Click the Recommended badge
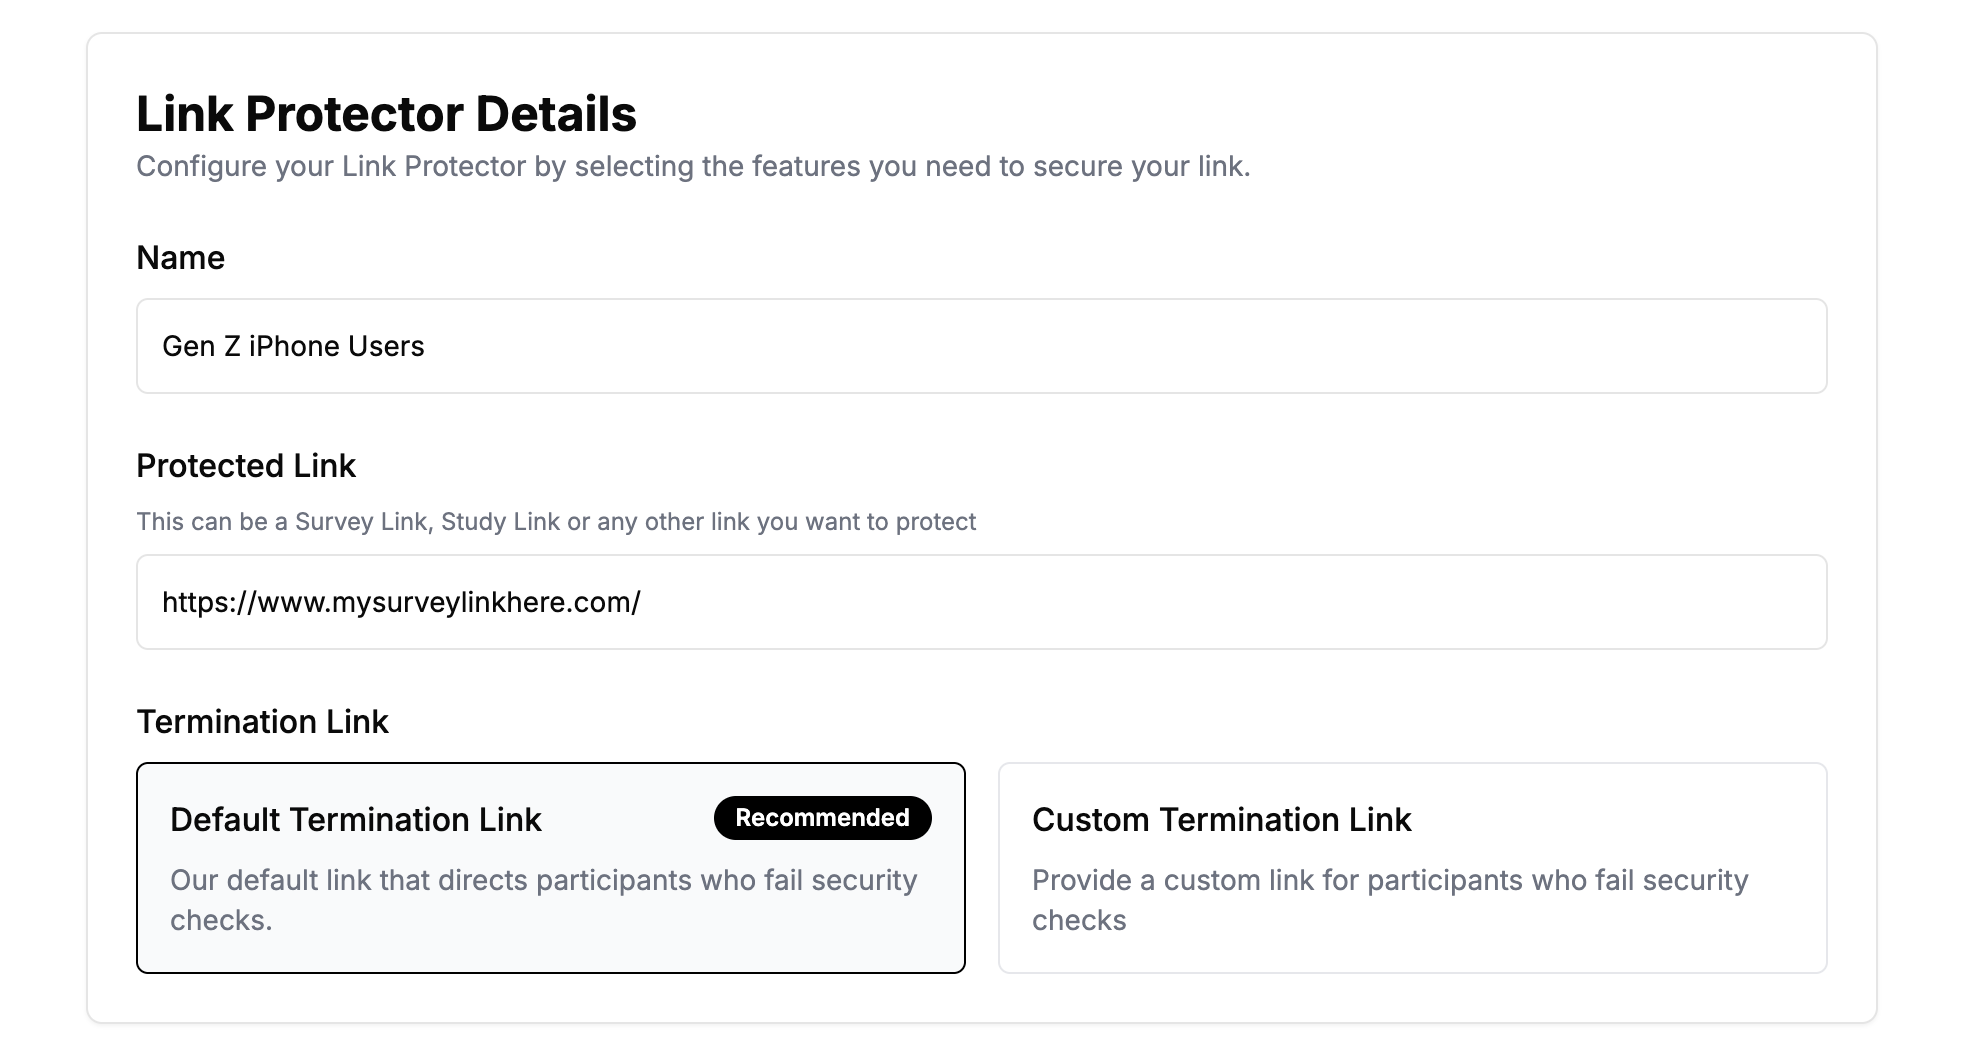 (822, 818)
